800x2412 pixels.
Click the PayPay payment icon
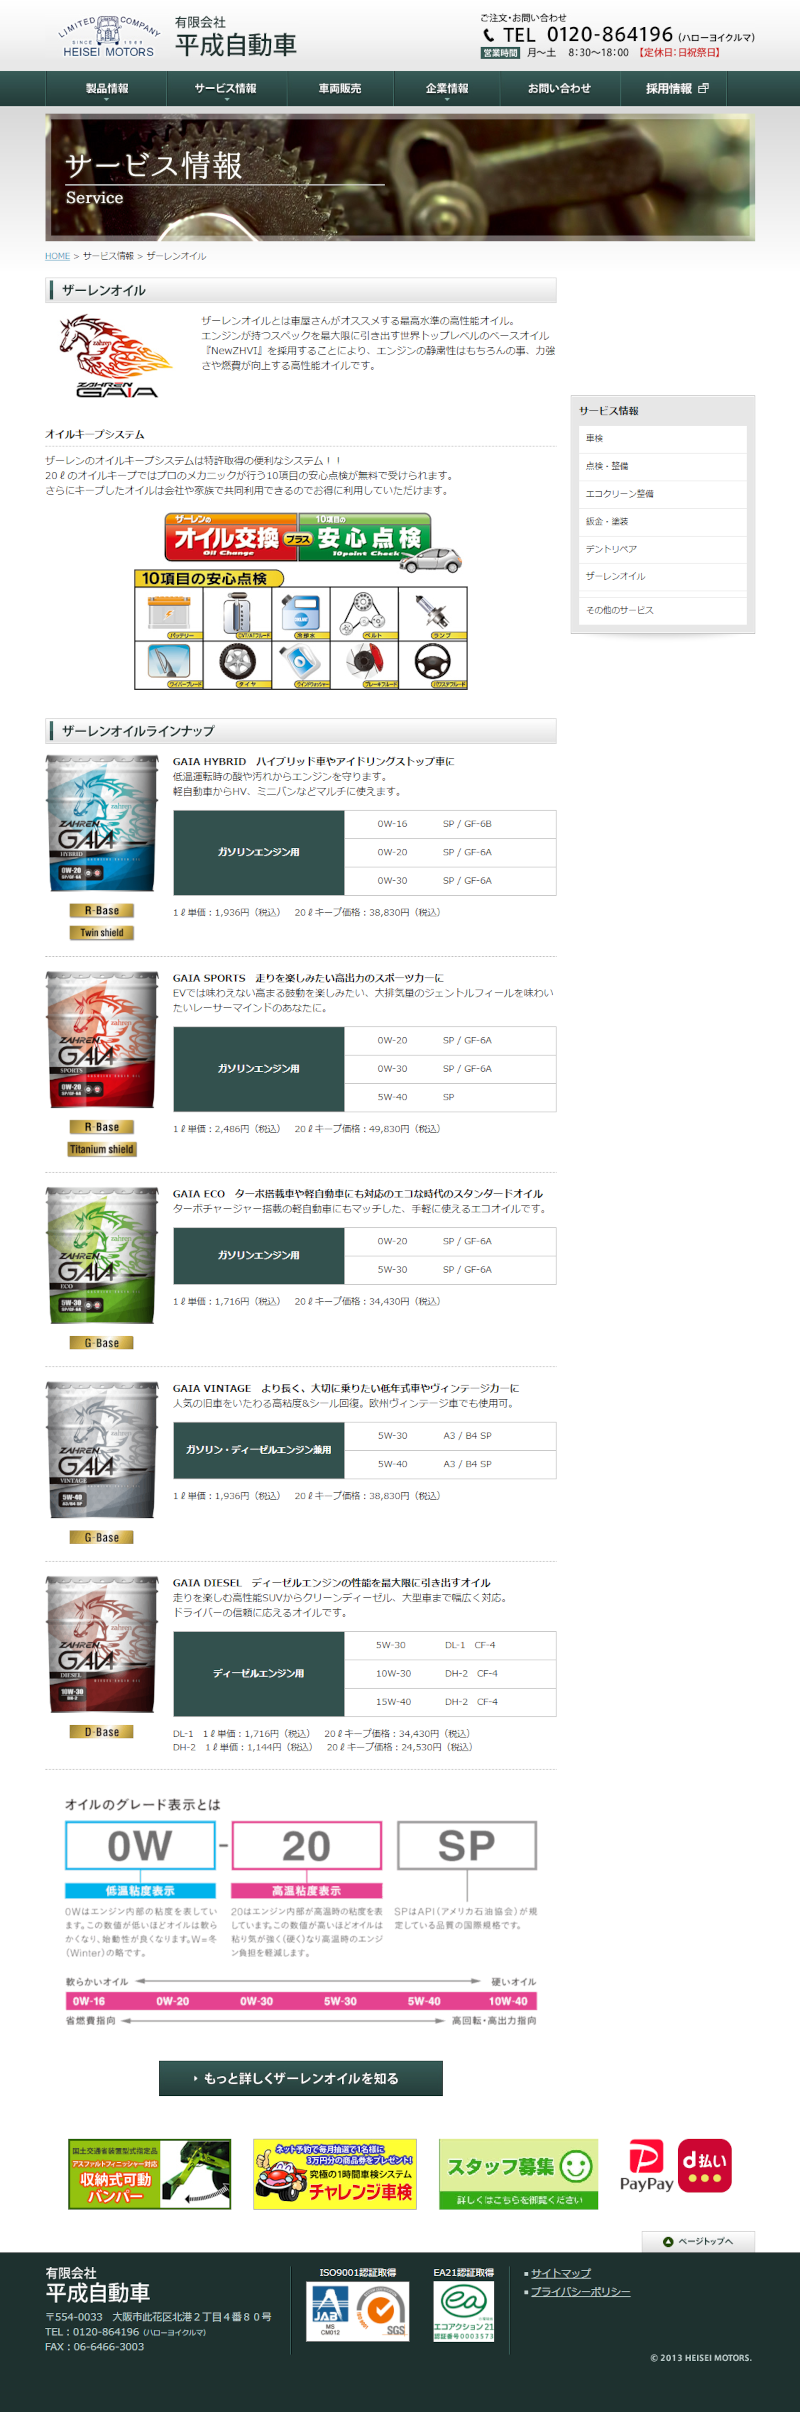pos(646,2166)
